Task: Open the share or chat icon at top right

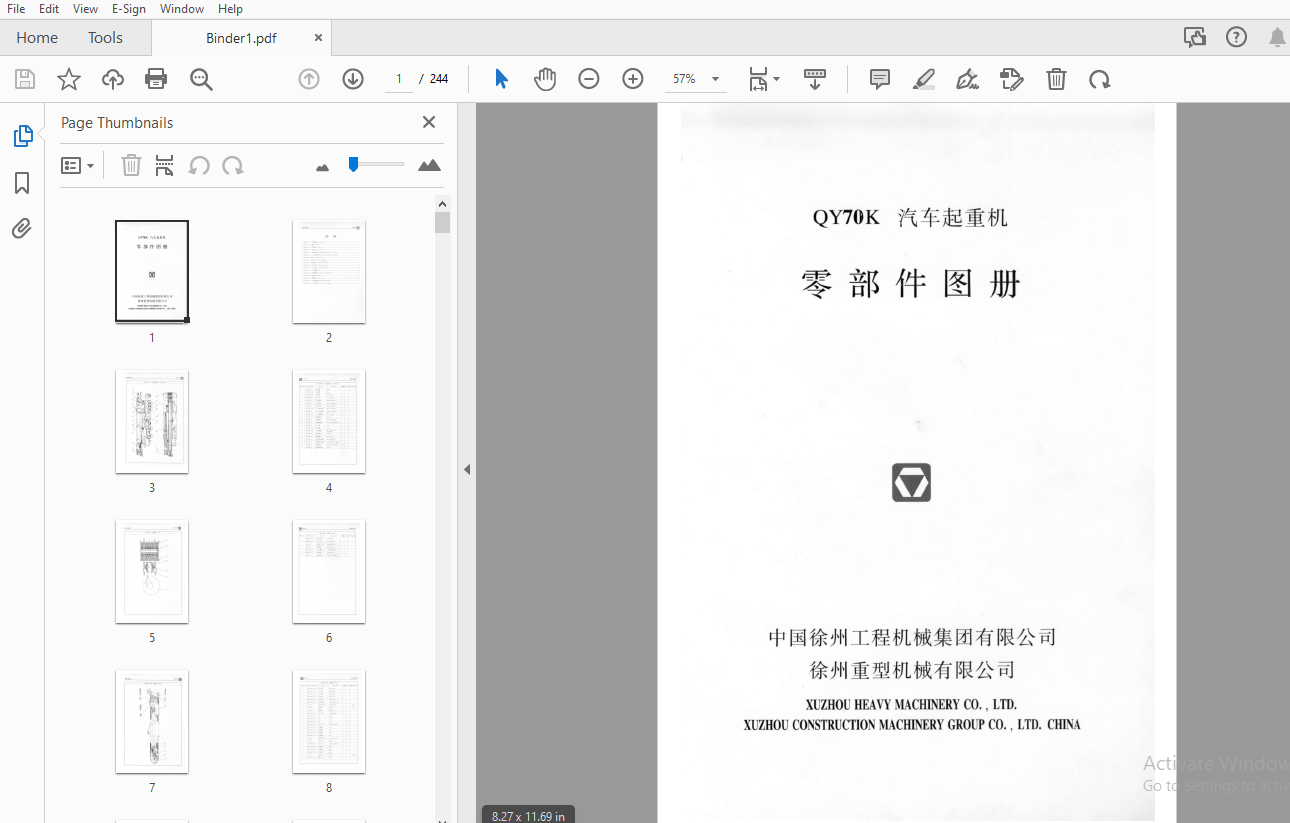Action: point(1194,38)
